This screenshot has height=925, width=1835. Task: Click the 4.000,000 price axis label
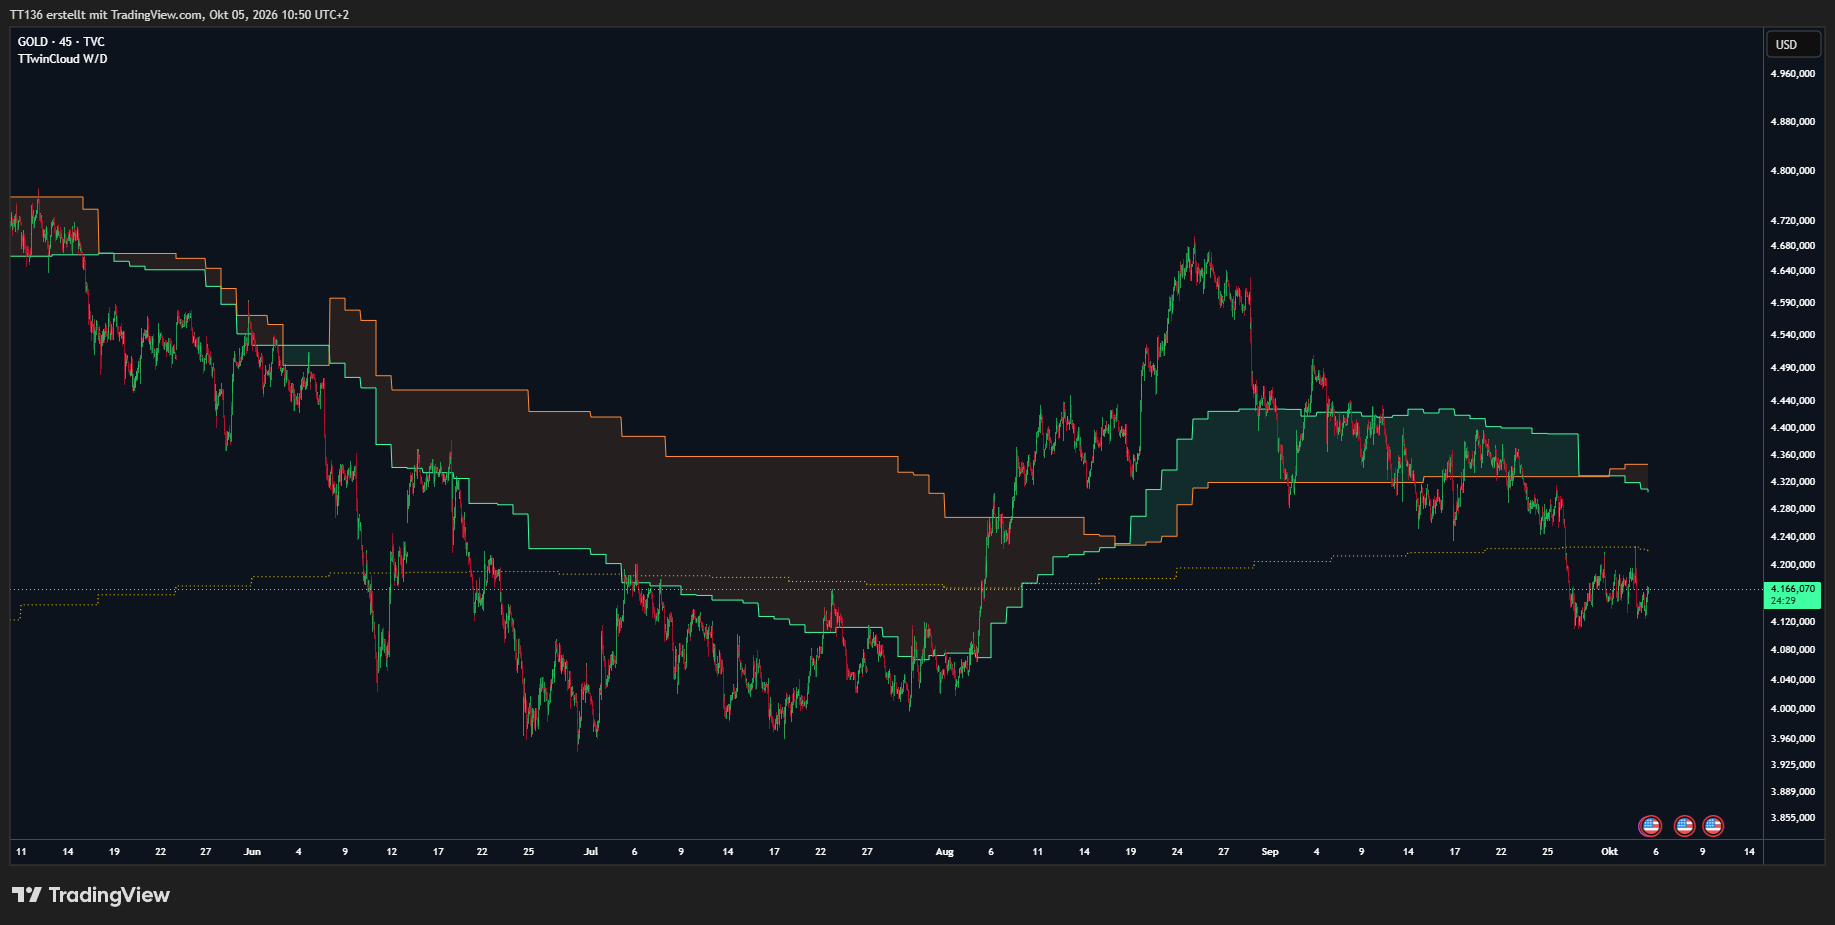[1793, 709]
